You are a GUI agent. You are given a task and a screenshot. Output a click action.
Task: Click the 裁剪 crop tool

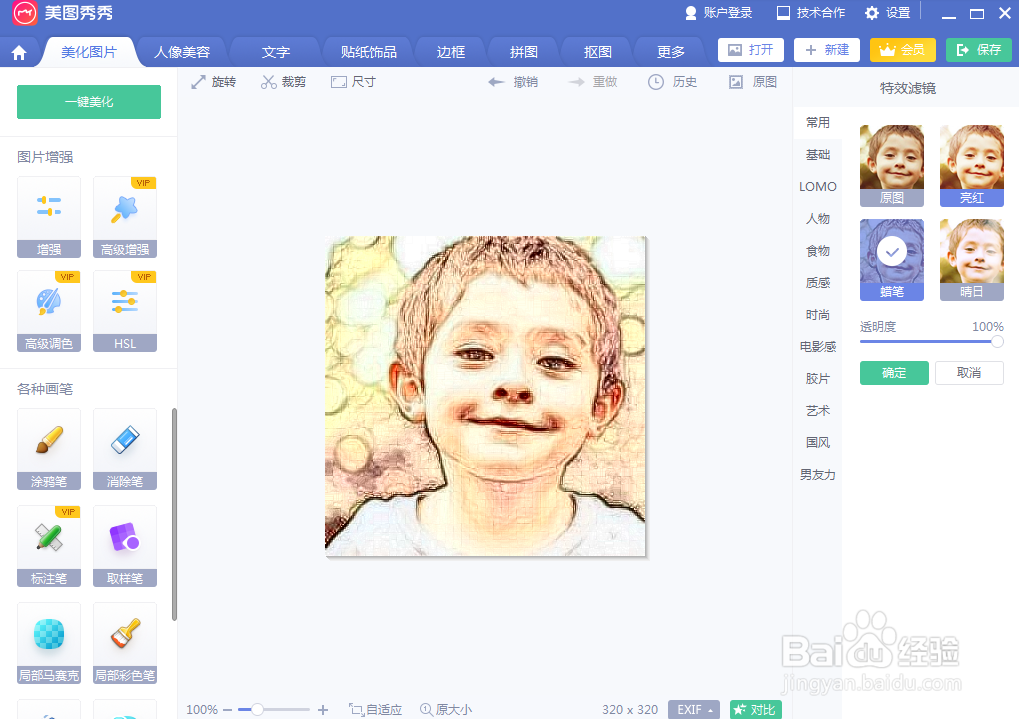pyautogui.click(x=283, y=82)
